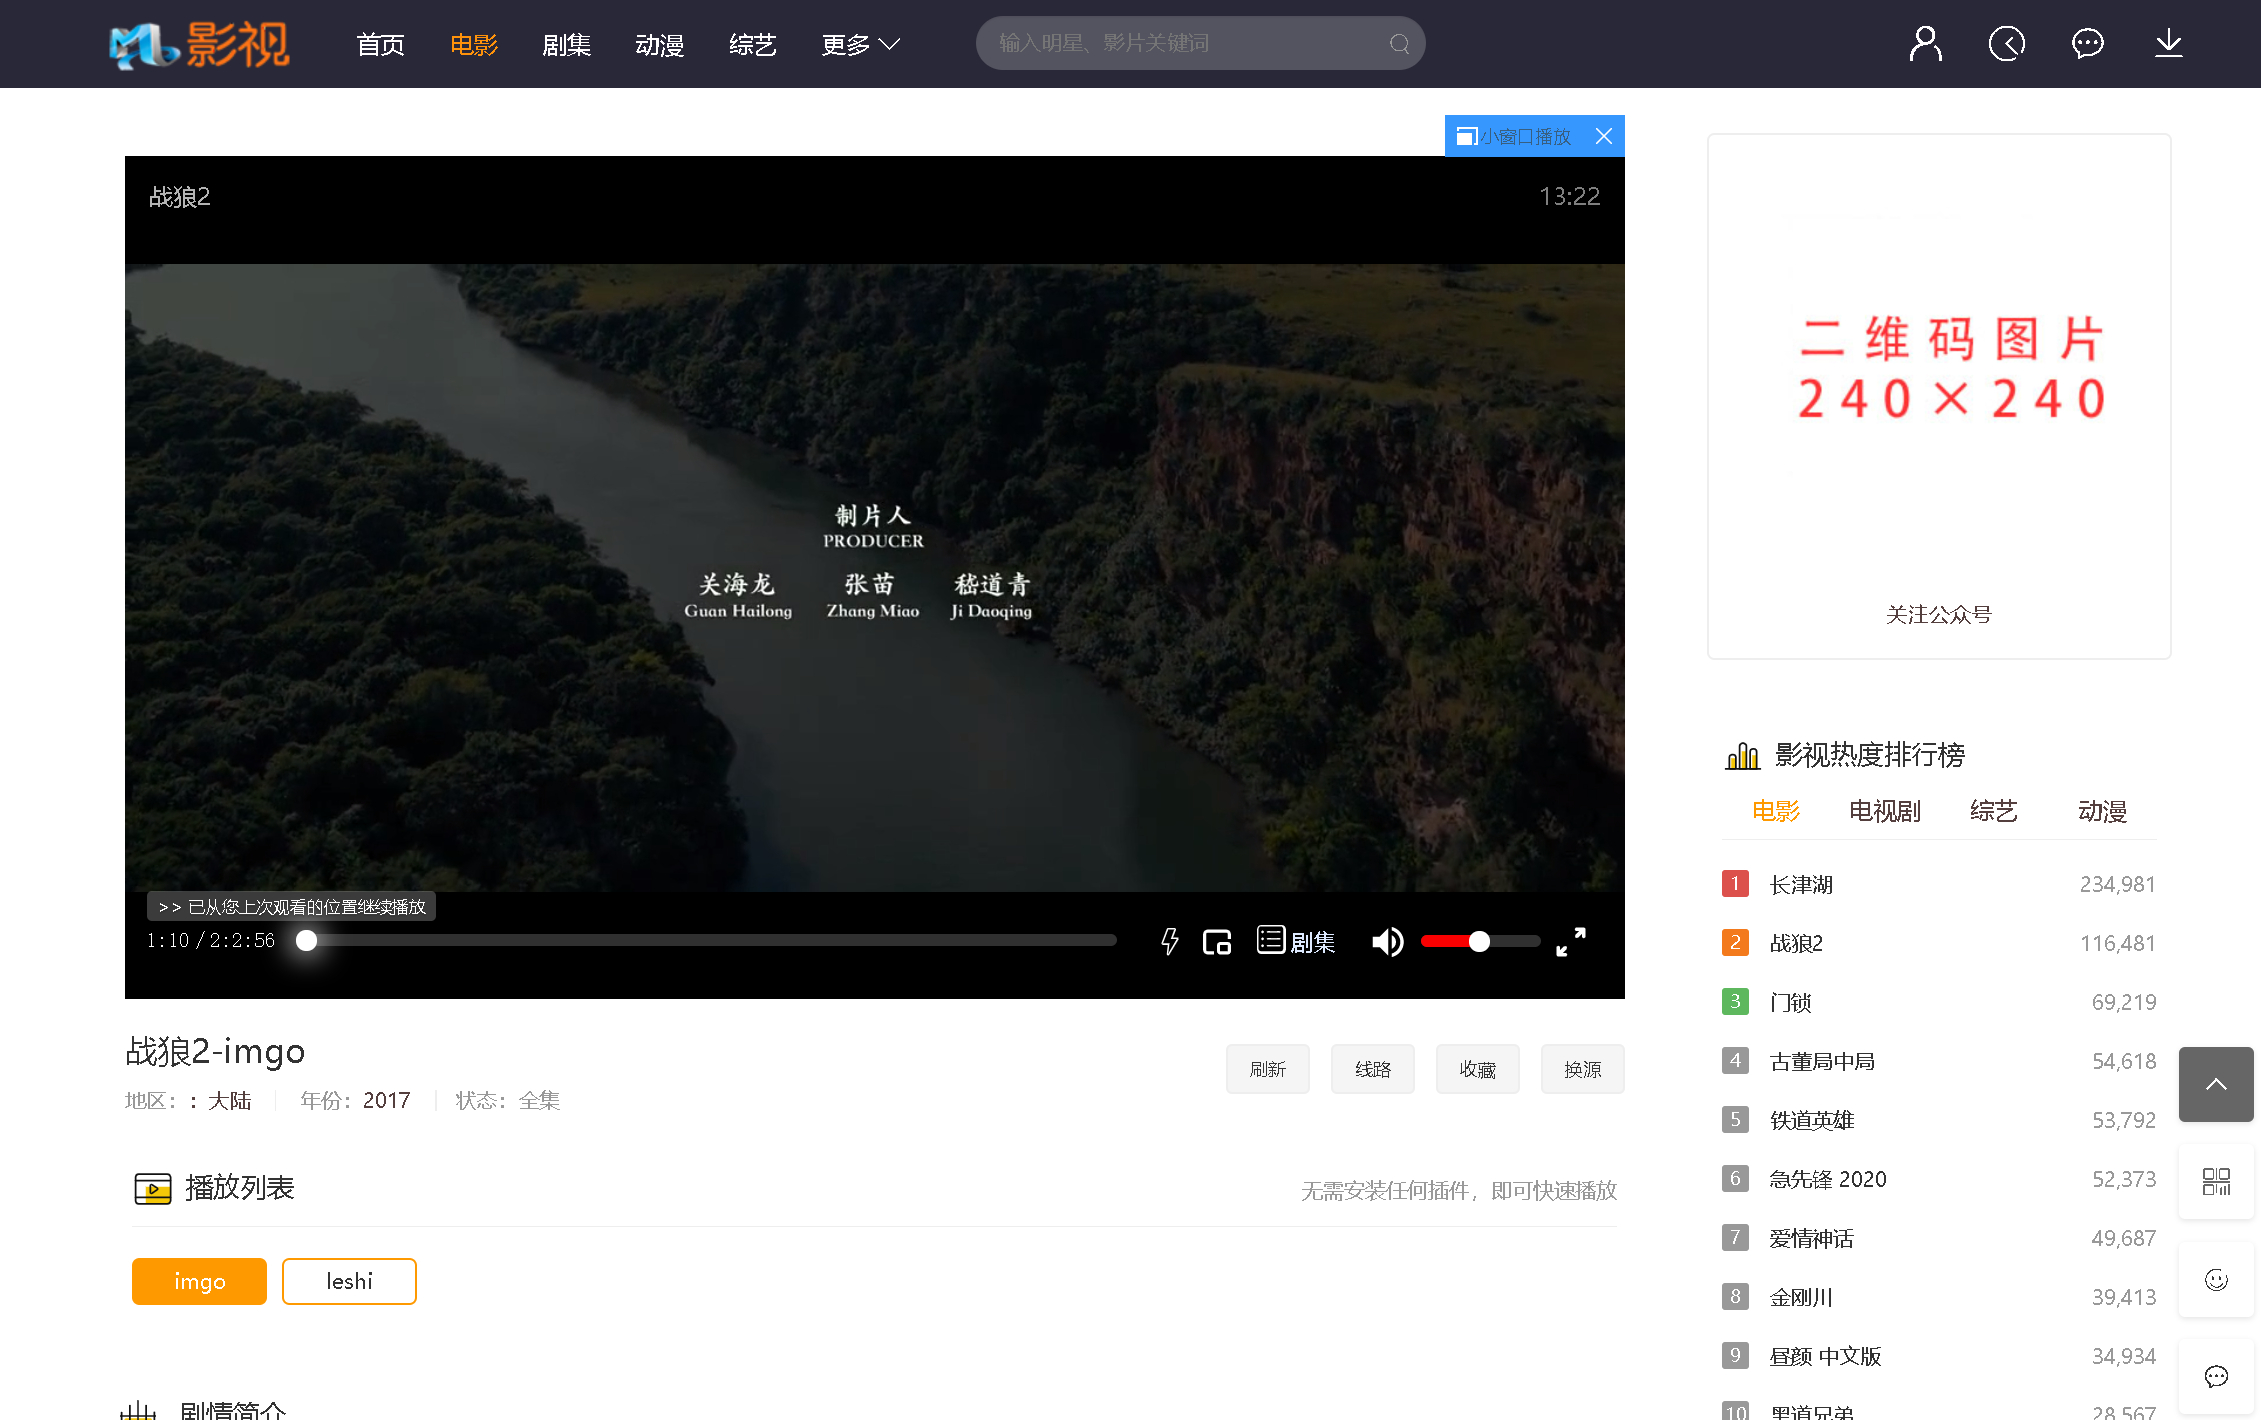Select the leshi playback source
The width and height of the screenshot is (2261, 1420).
pos(349,1281)
